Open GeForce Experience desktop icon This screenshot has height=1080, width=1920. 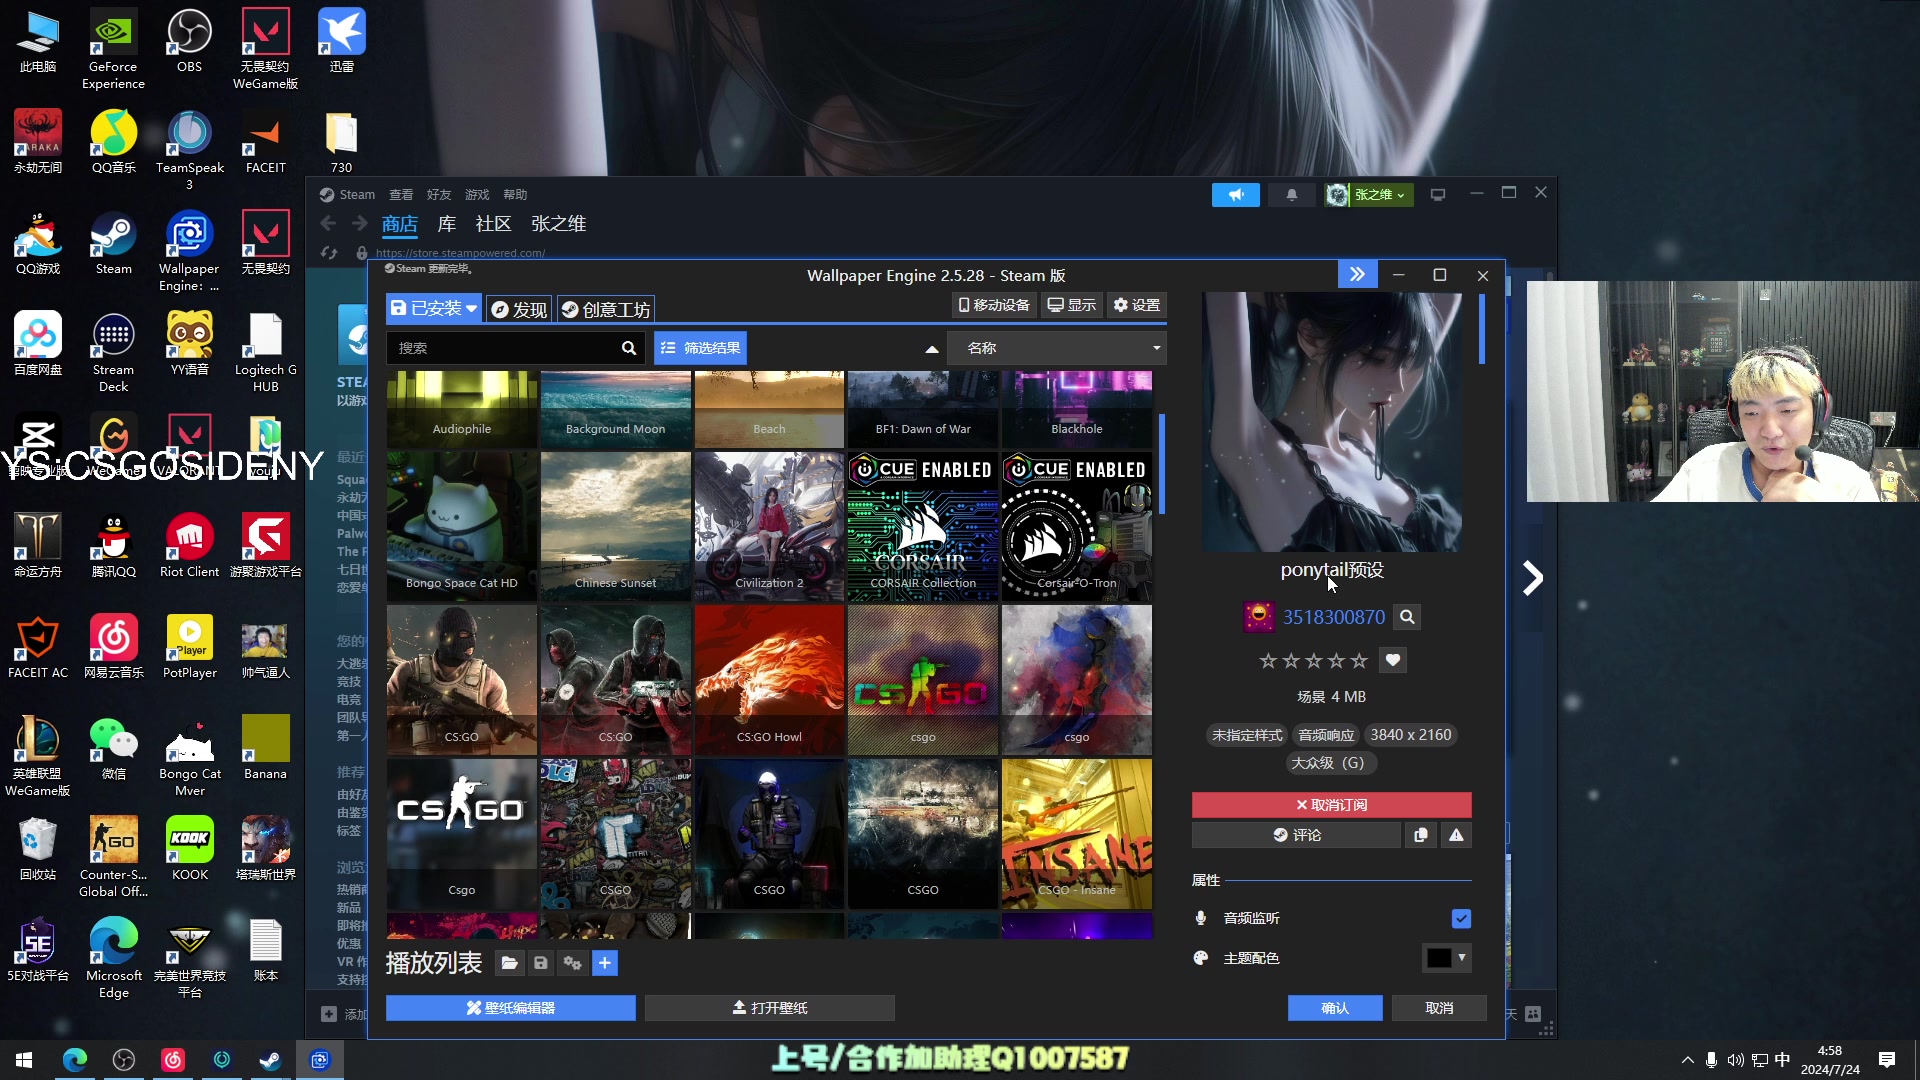pyautogui.click(x=113, y=50)
